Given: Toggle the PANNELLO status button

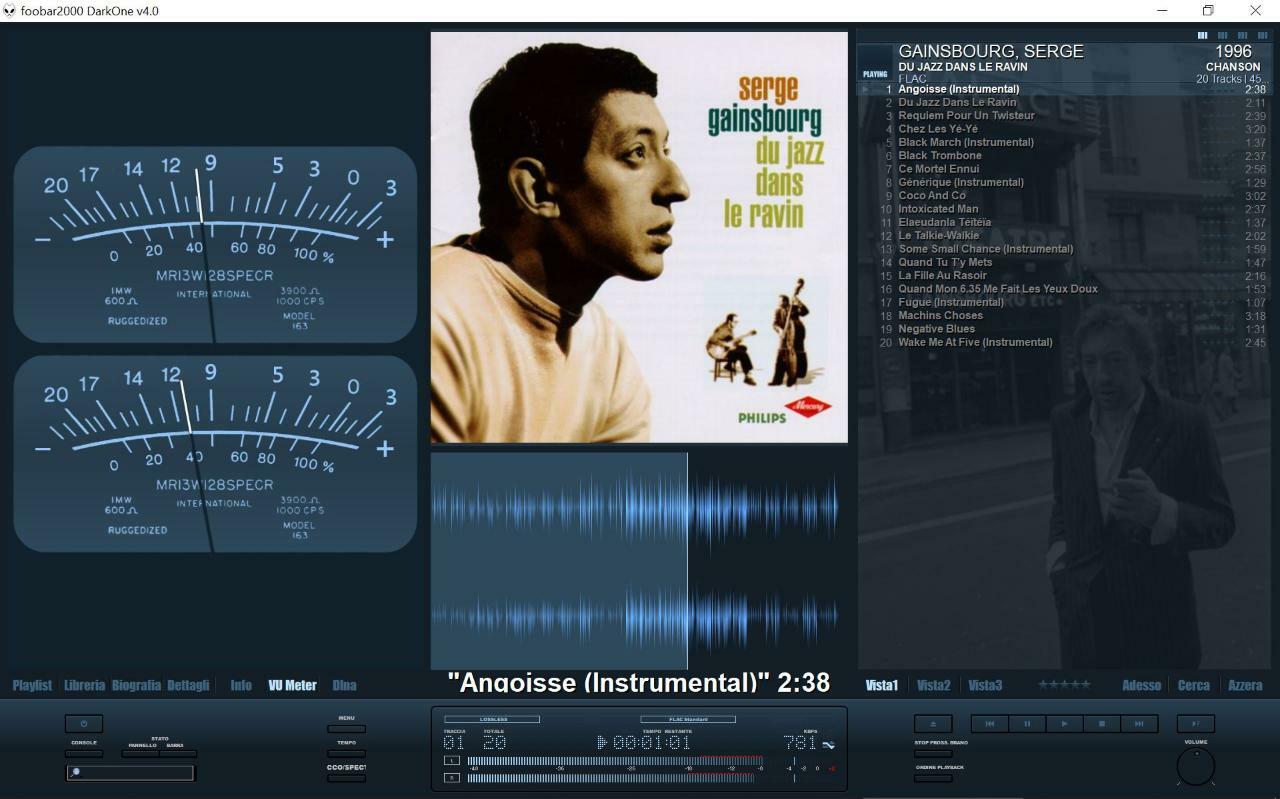Looking at the screenshot, I should (140, 753).
